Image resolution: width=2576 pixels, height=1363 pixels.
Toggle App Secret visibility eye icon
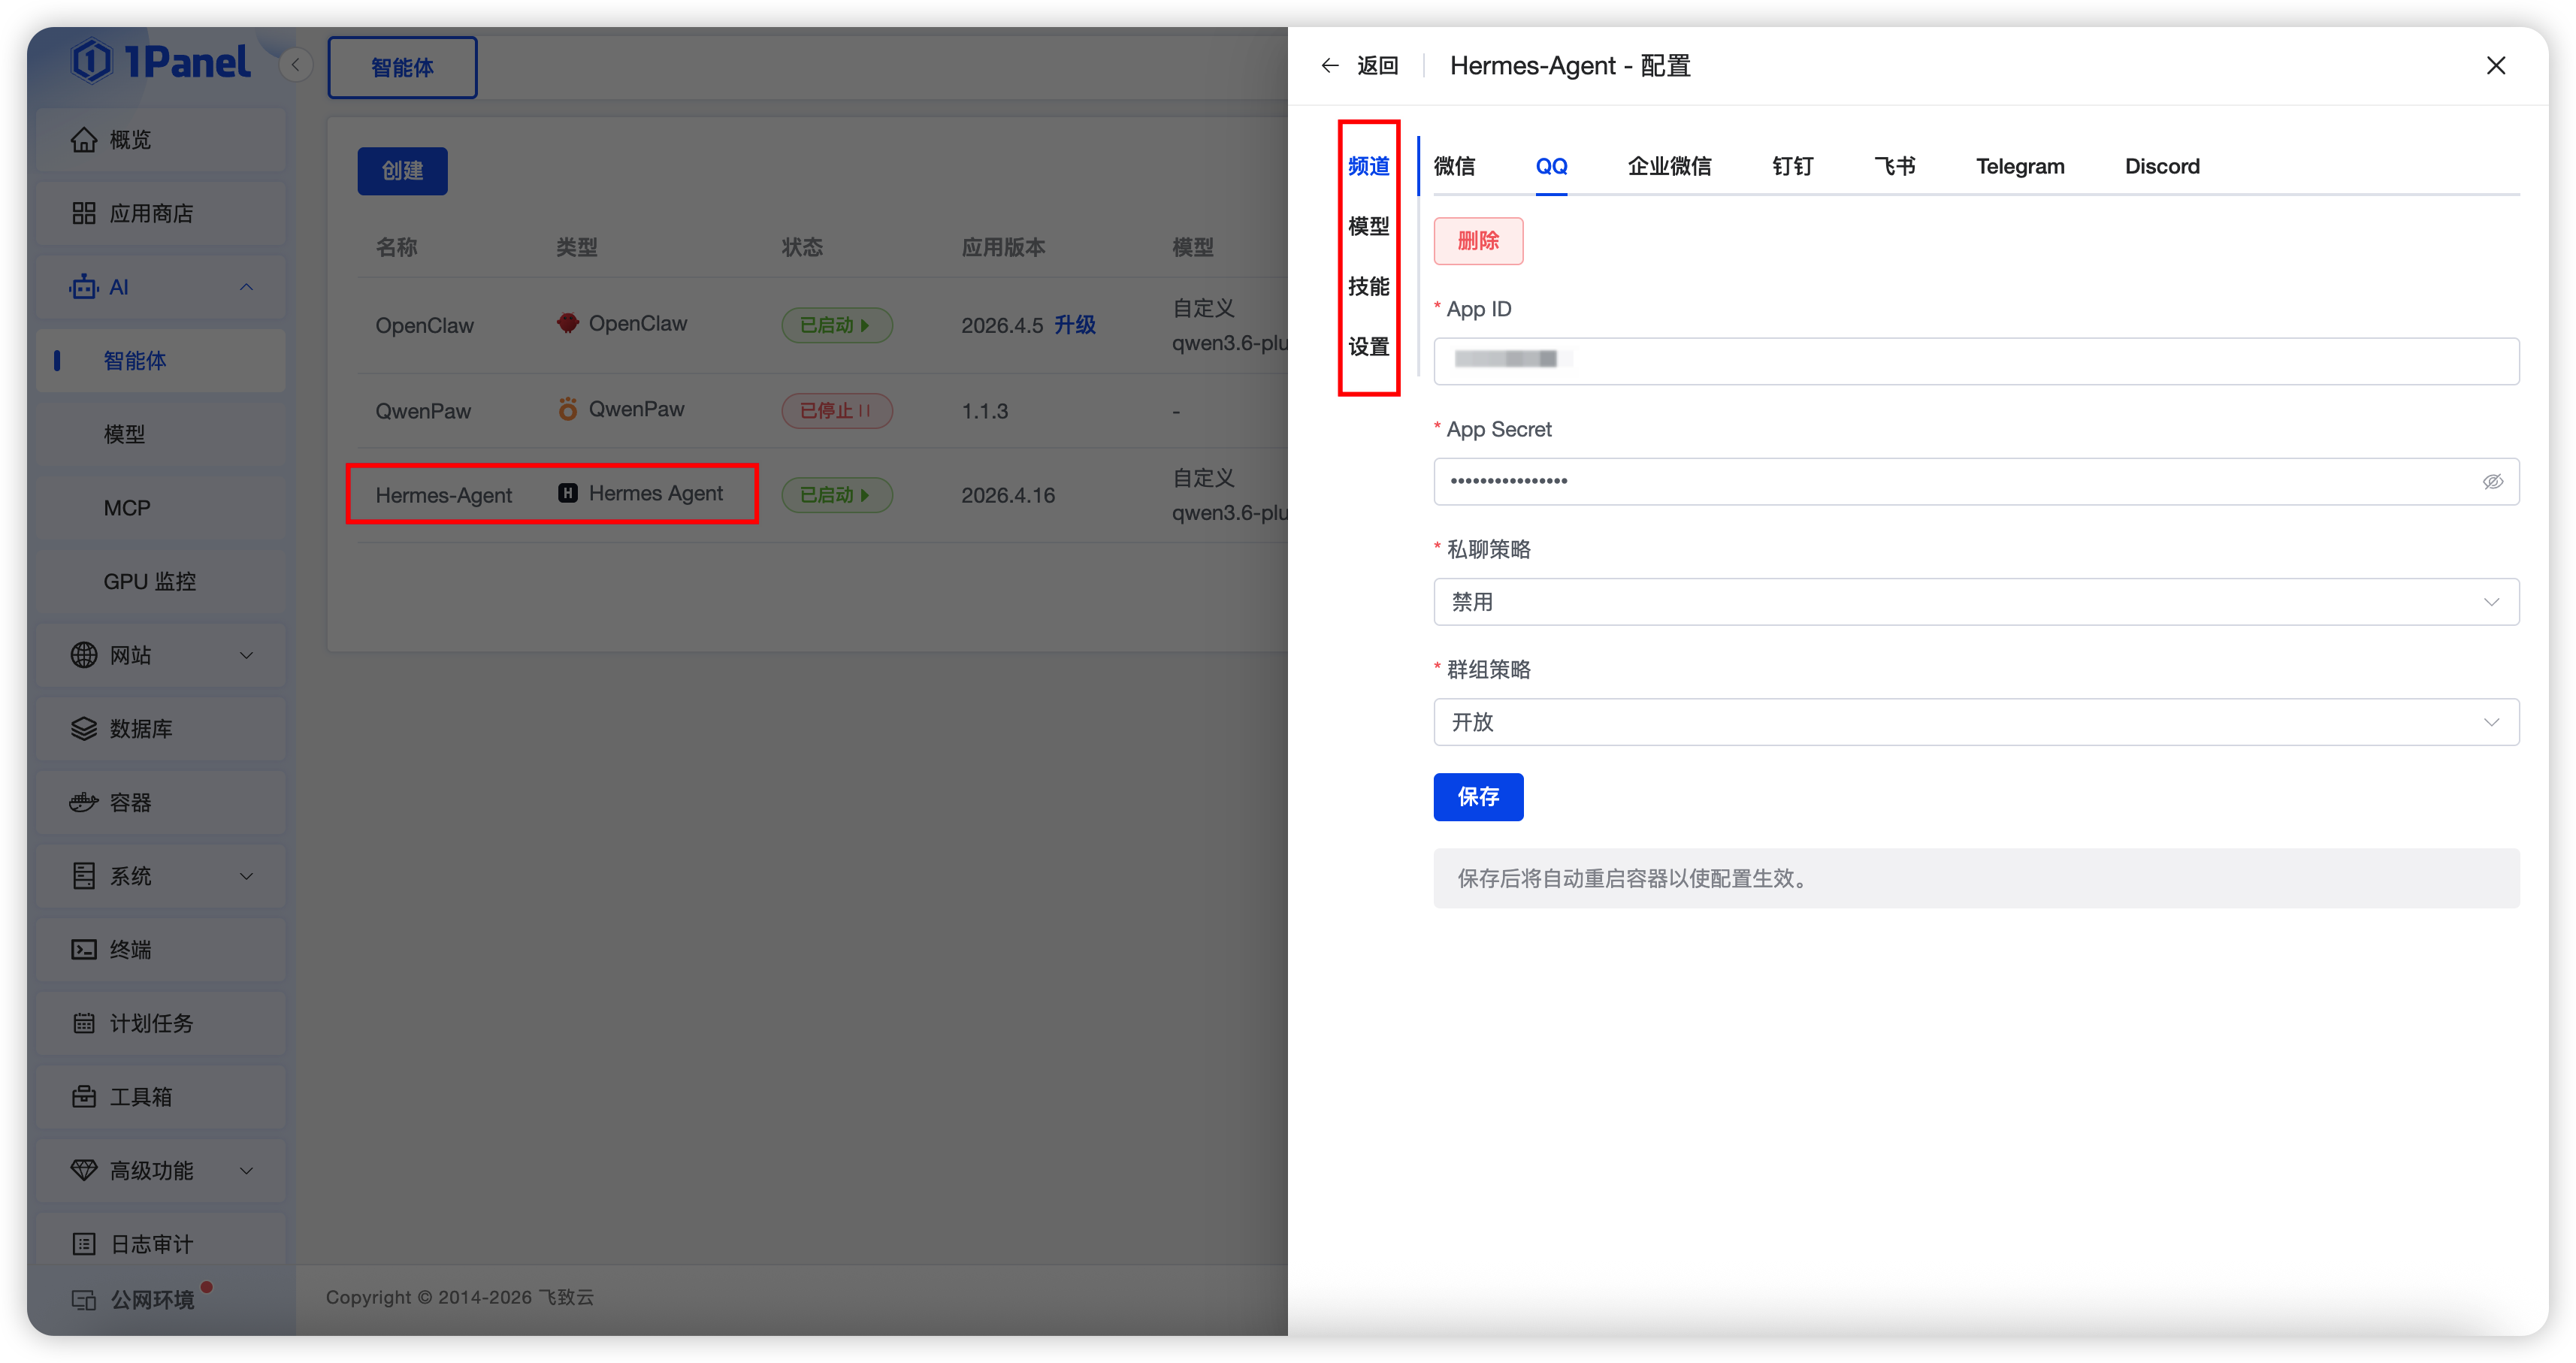[2492, 482]
